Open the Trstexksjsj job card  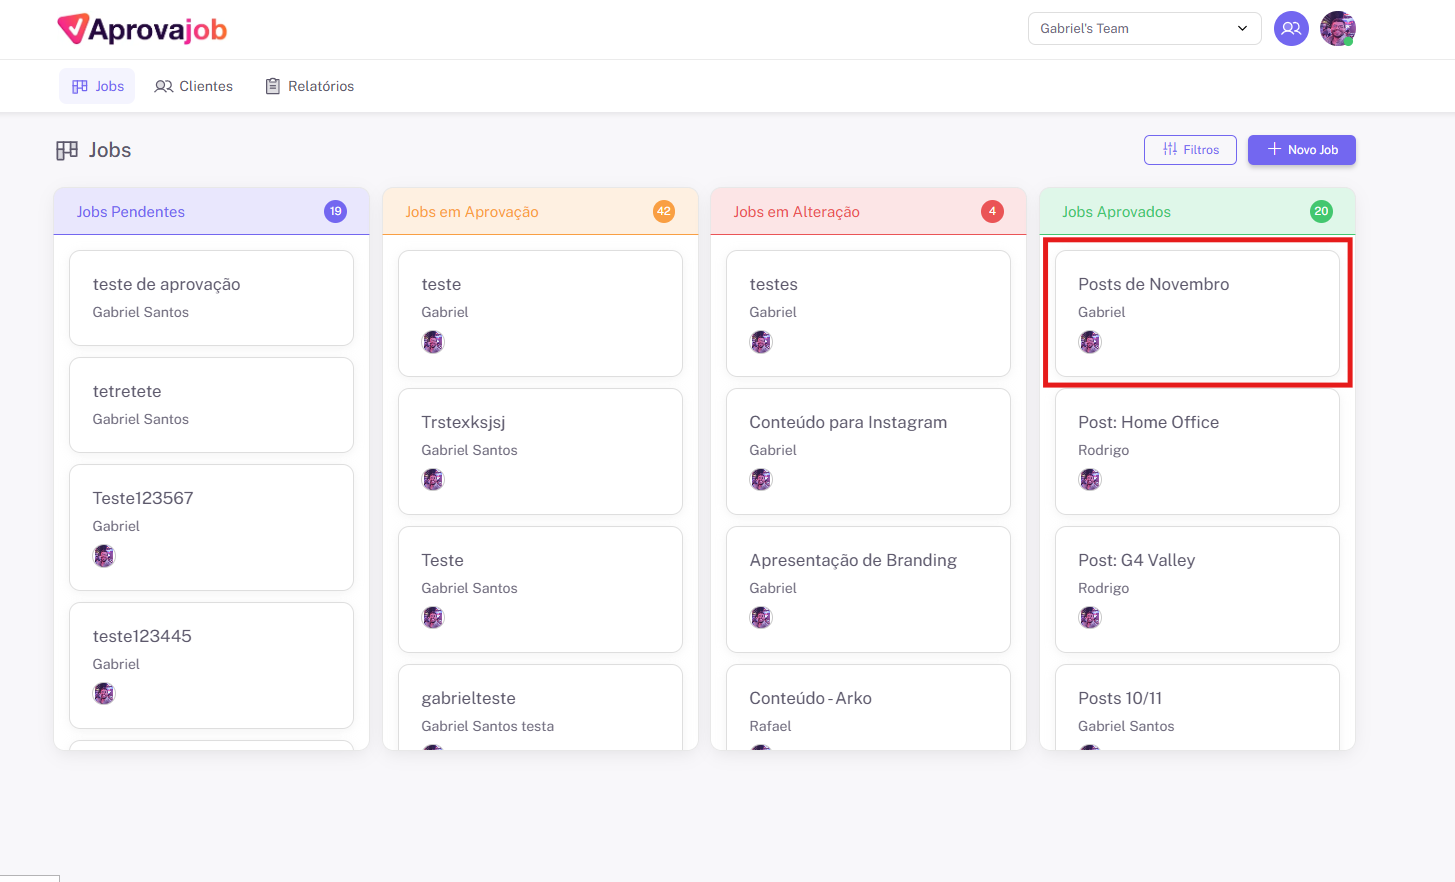[539, 451]
